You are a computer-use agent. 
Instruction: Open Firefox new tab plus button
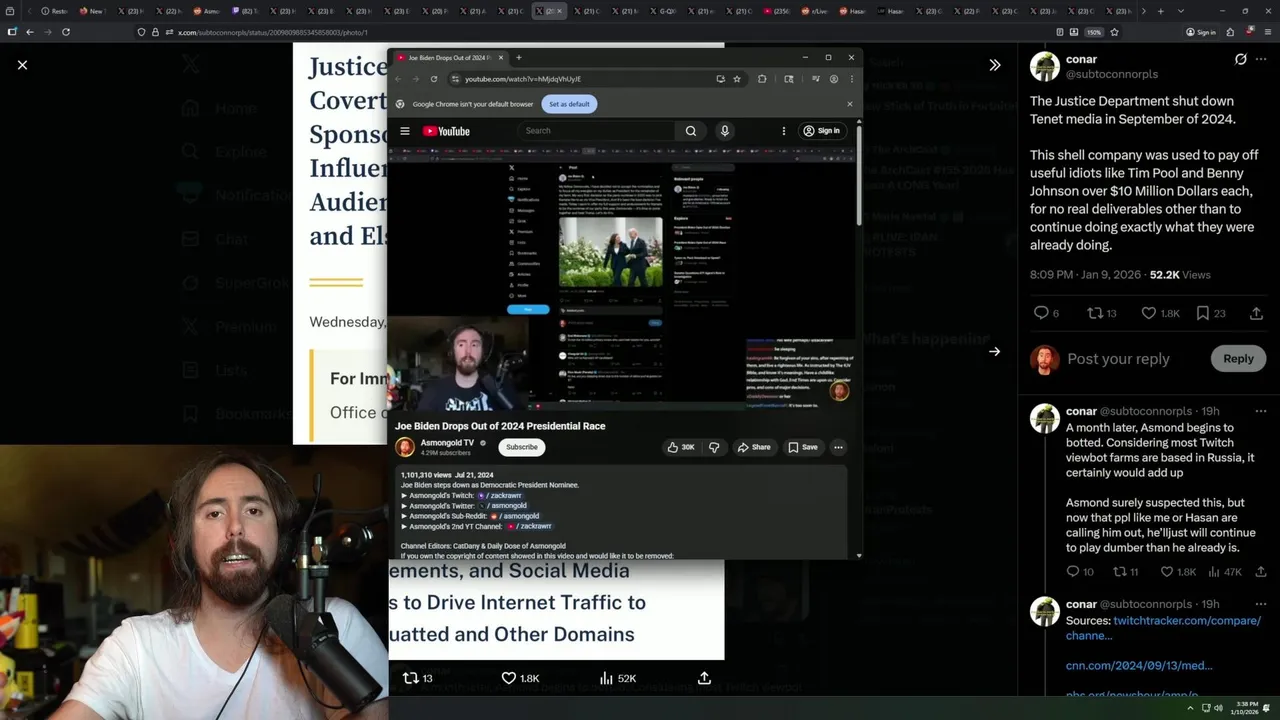pyautogui.click(x=1160, y=11)
